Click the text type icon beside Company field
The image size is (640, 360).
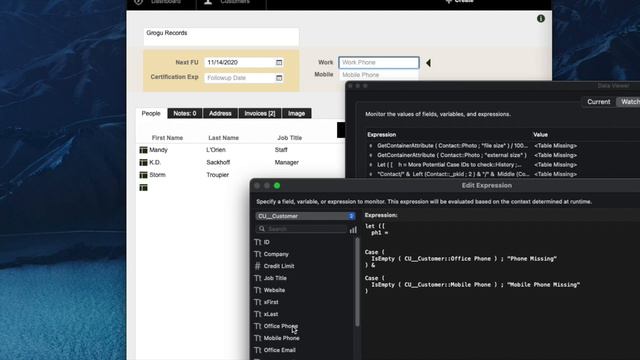click(x=258, y=254)
